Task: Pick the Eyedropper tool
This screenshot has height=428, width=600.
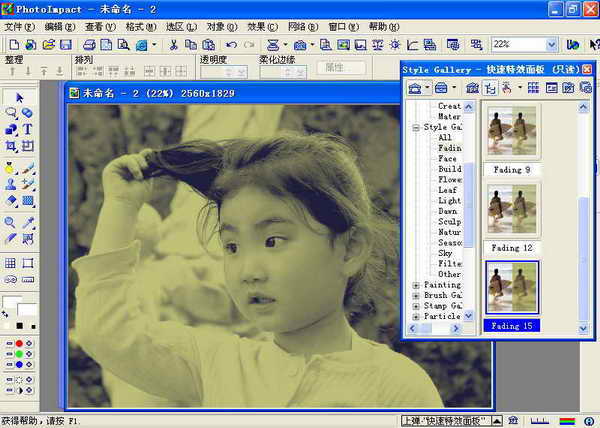Action: tap(28, 222)
